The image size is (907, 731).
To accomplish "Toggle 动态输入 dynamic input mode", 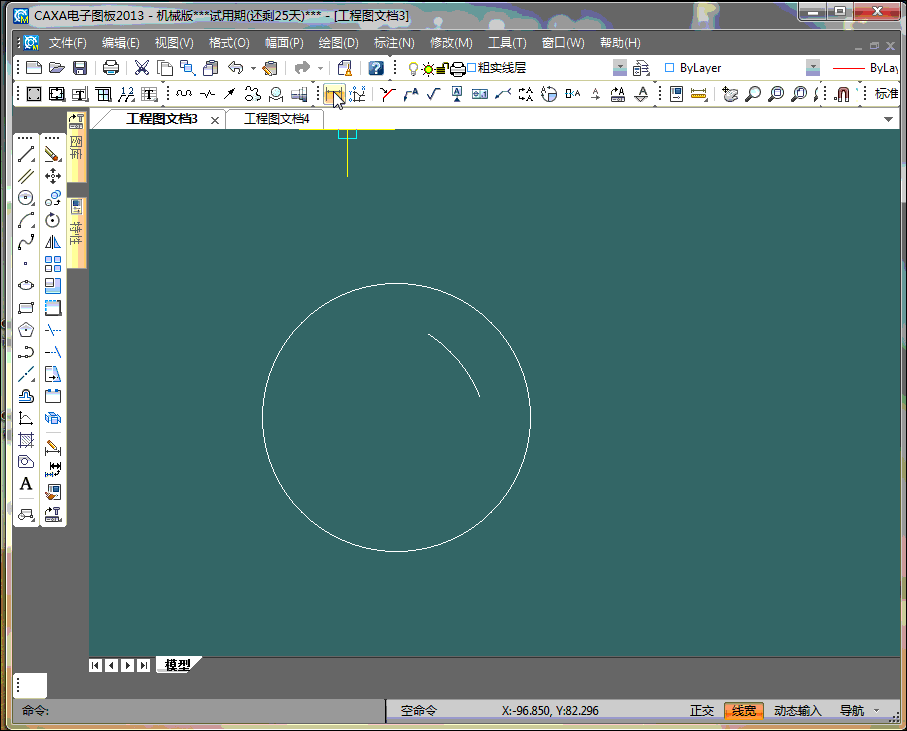I will pos(798,711).
